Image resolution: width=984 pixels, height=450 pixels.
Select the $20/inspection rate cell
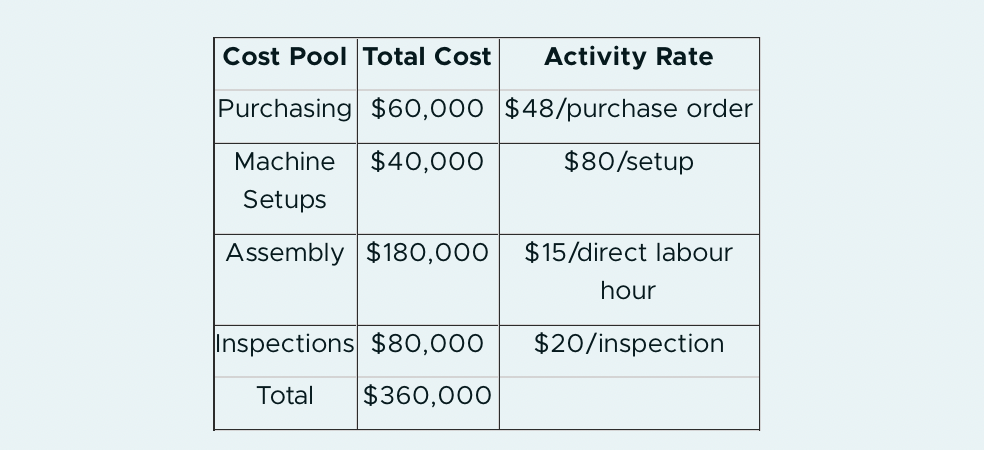629,351
